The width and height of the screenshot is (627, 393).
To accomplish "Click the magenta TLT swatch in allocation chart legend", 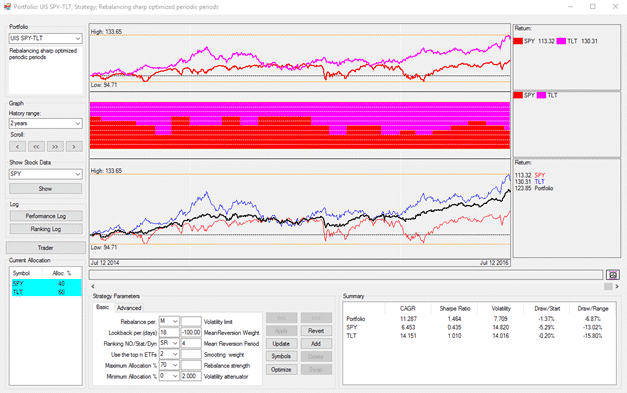I will point(542,95).
